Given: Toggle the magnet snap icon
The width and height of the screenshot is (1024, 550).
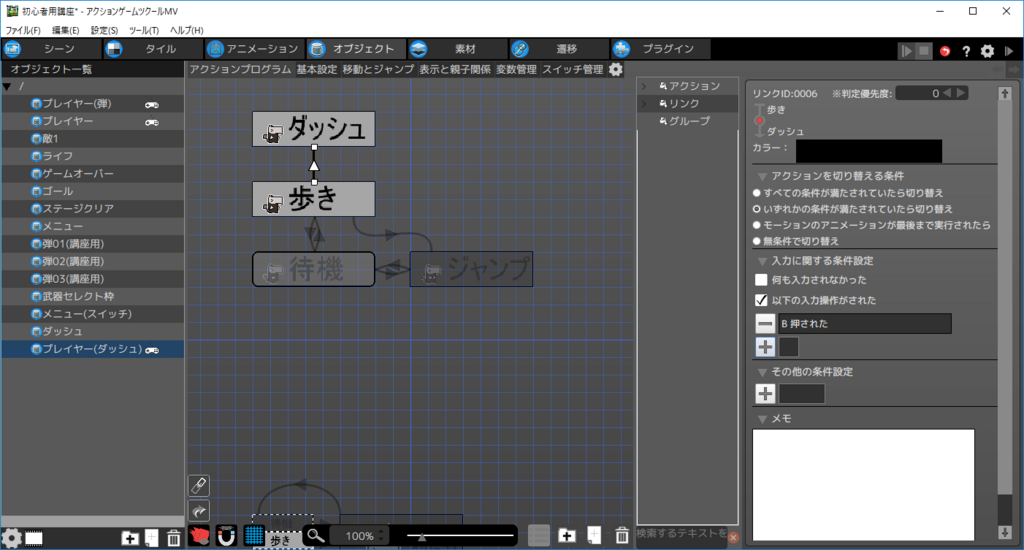Looking at the screenshot, I should (x=226, y=536).
